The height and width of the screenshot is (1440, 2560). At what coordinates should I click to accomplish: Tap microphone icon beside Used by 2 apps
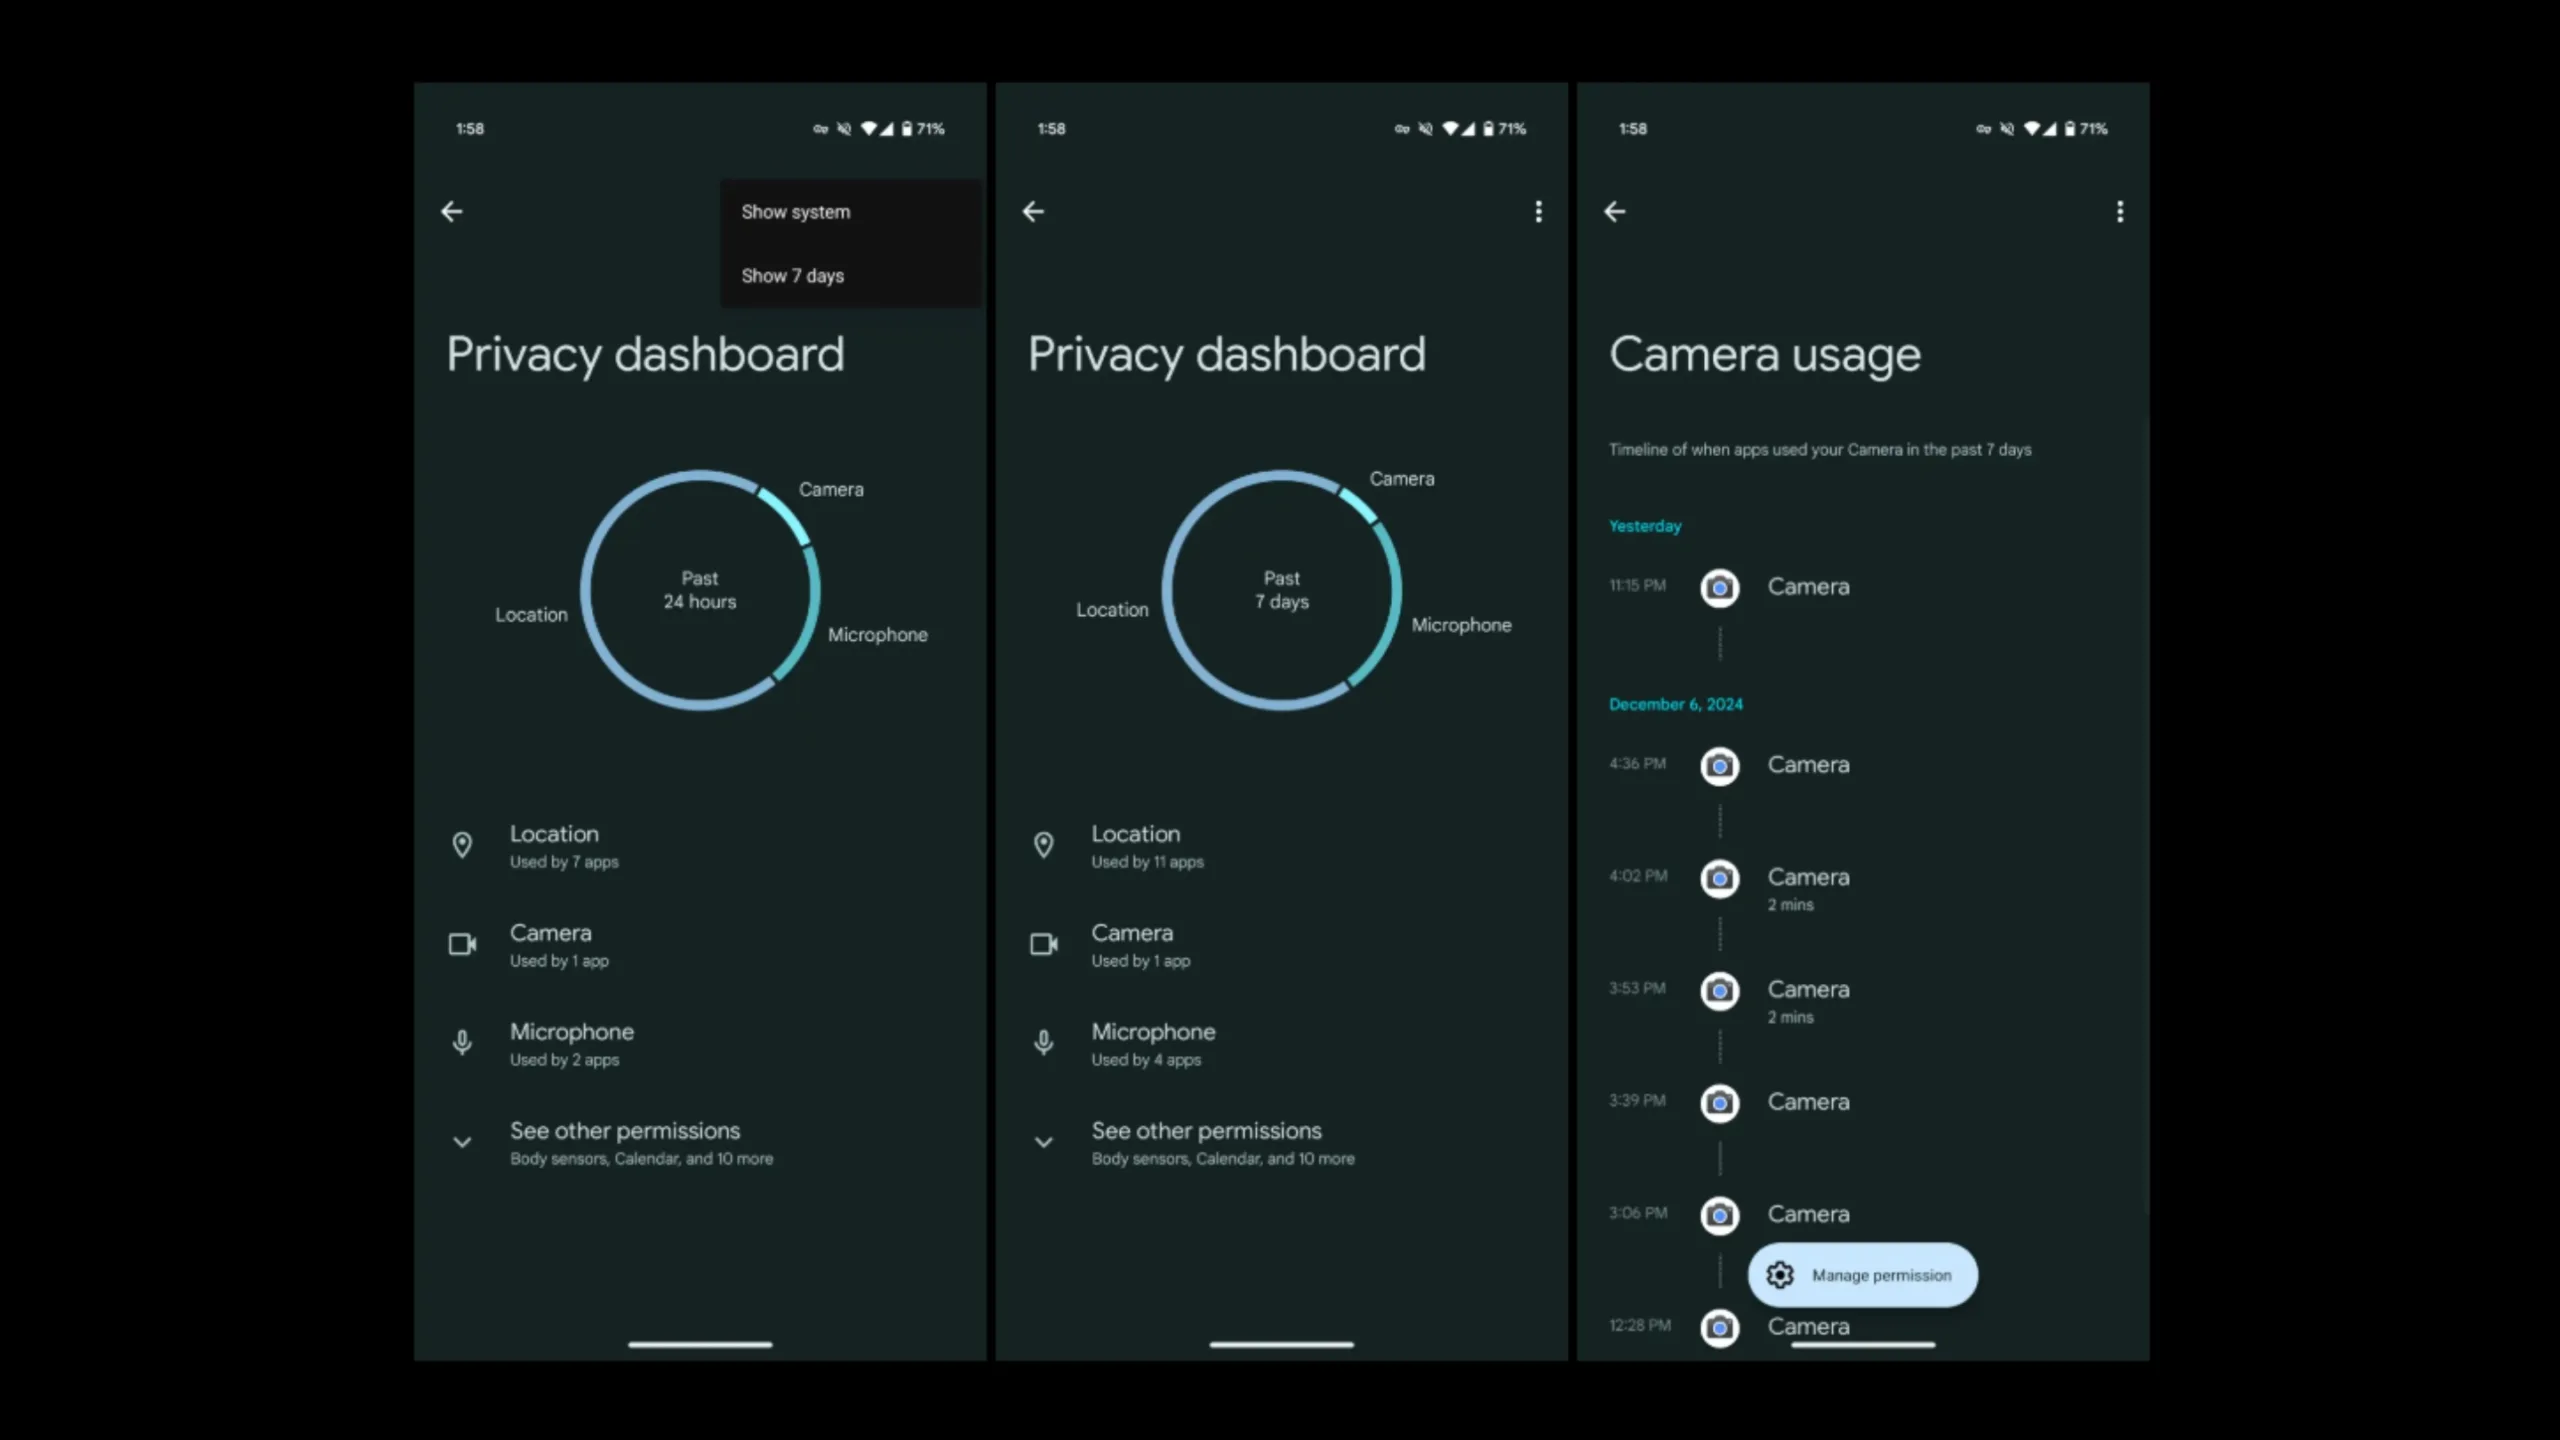click(x=462, y=1043)
